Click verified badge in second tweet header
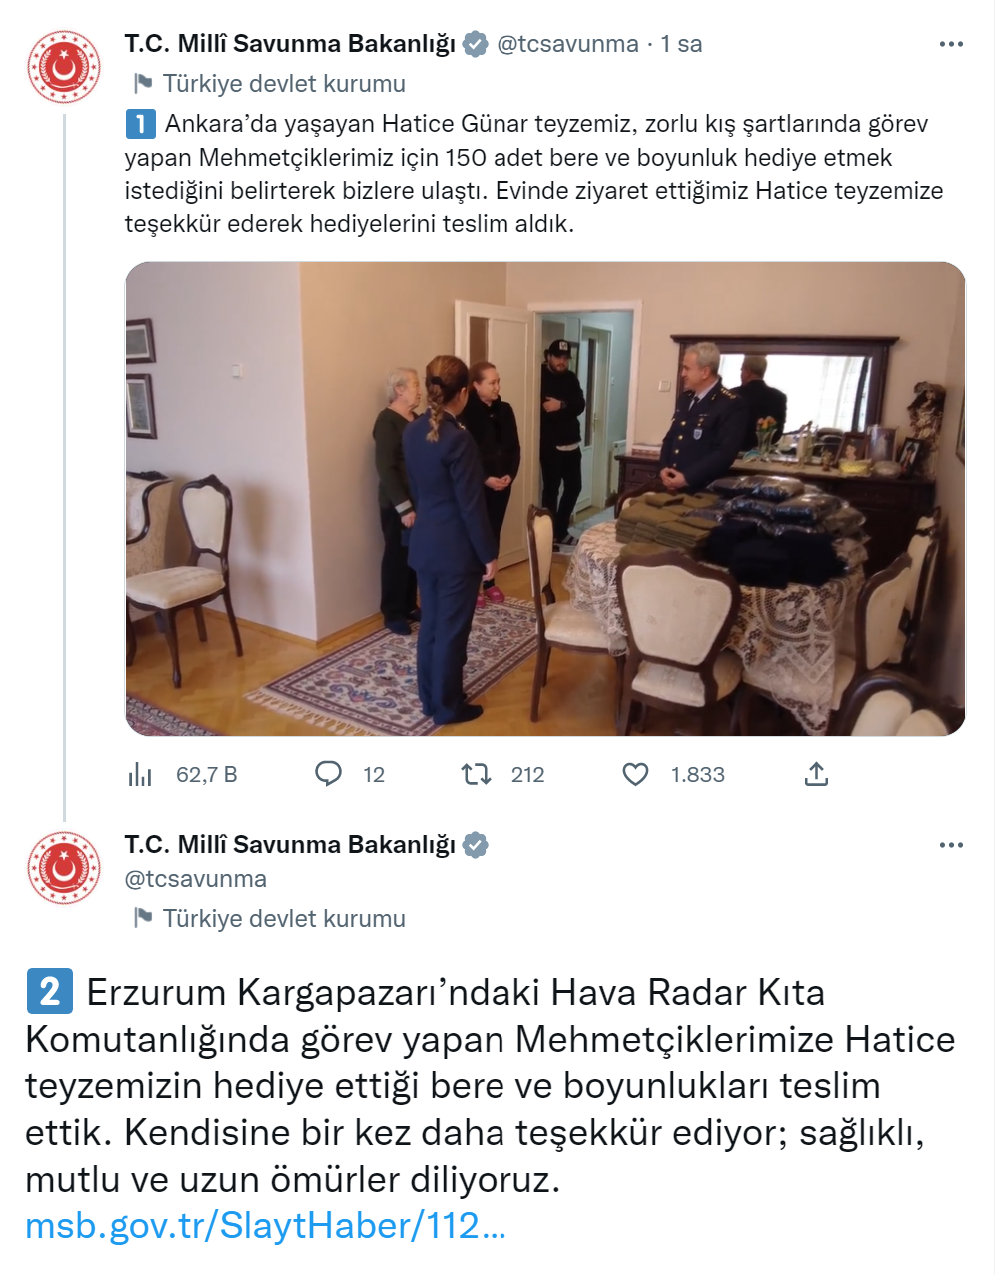 tap(476, 845)
